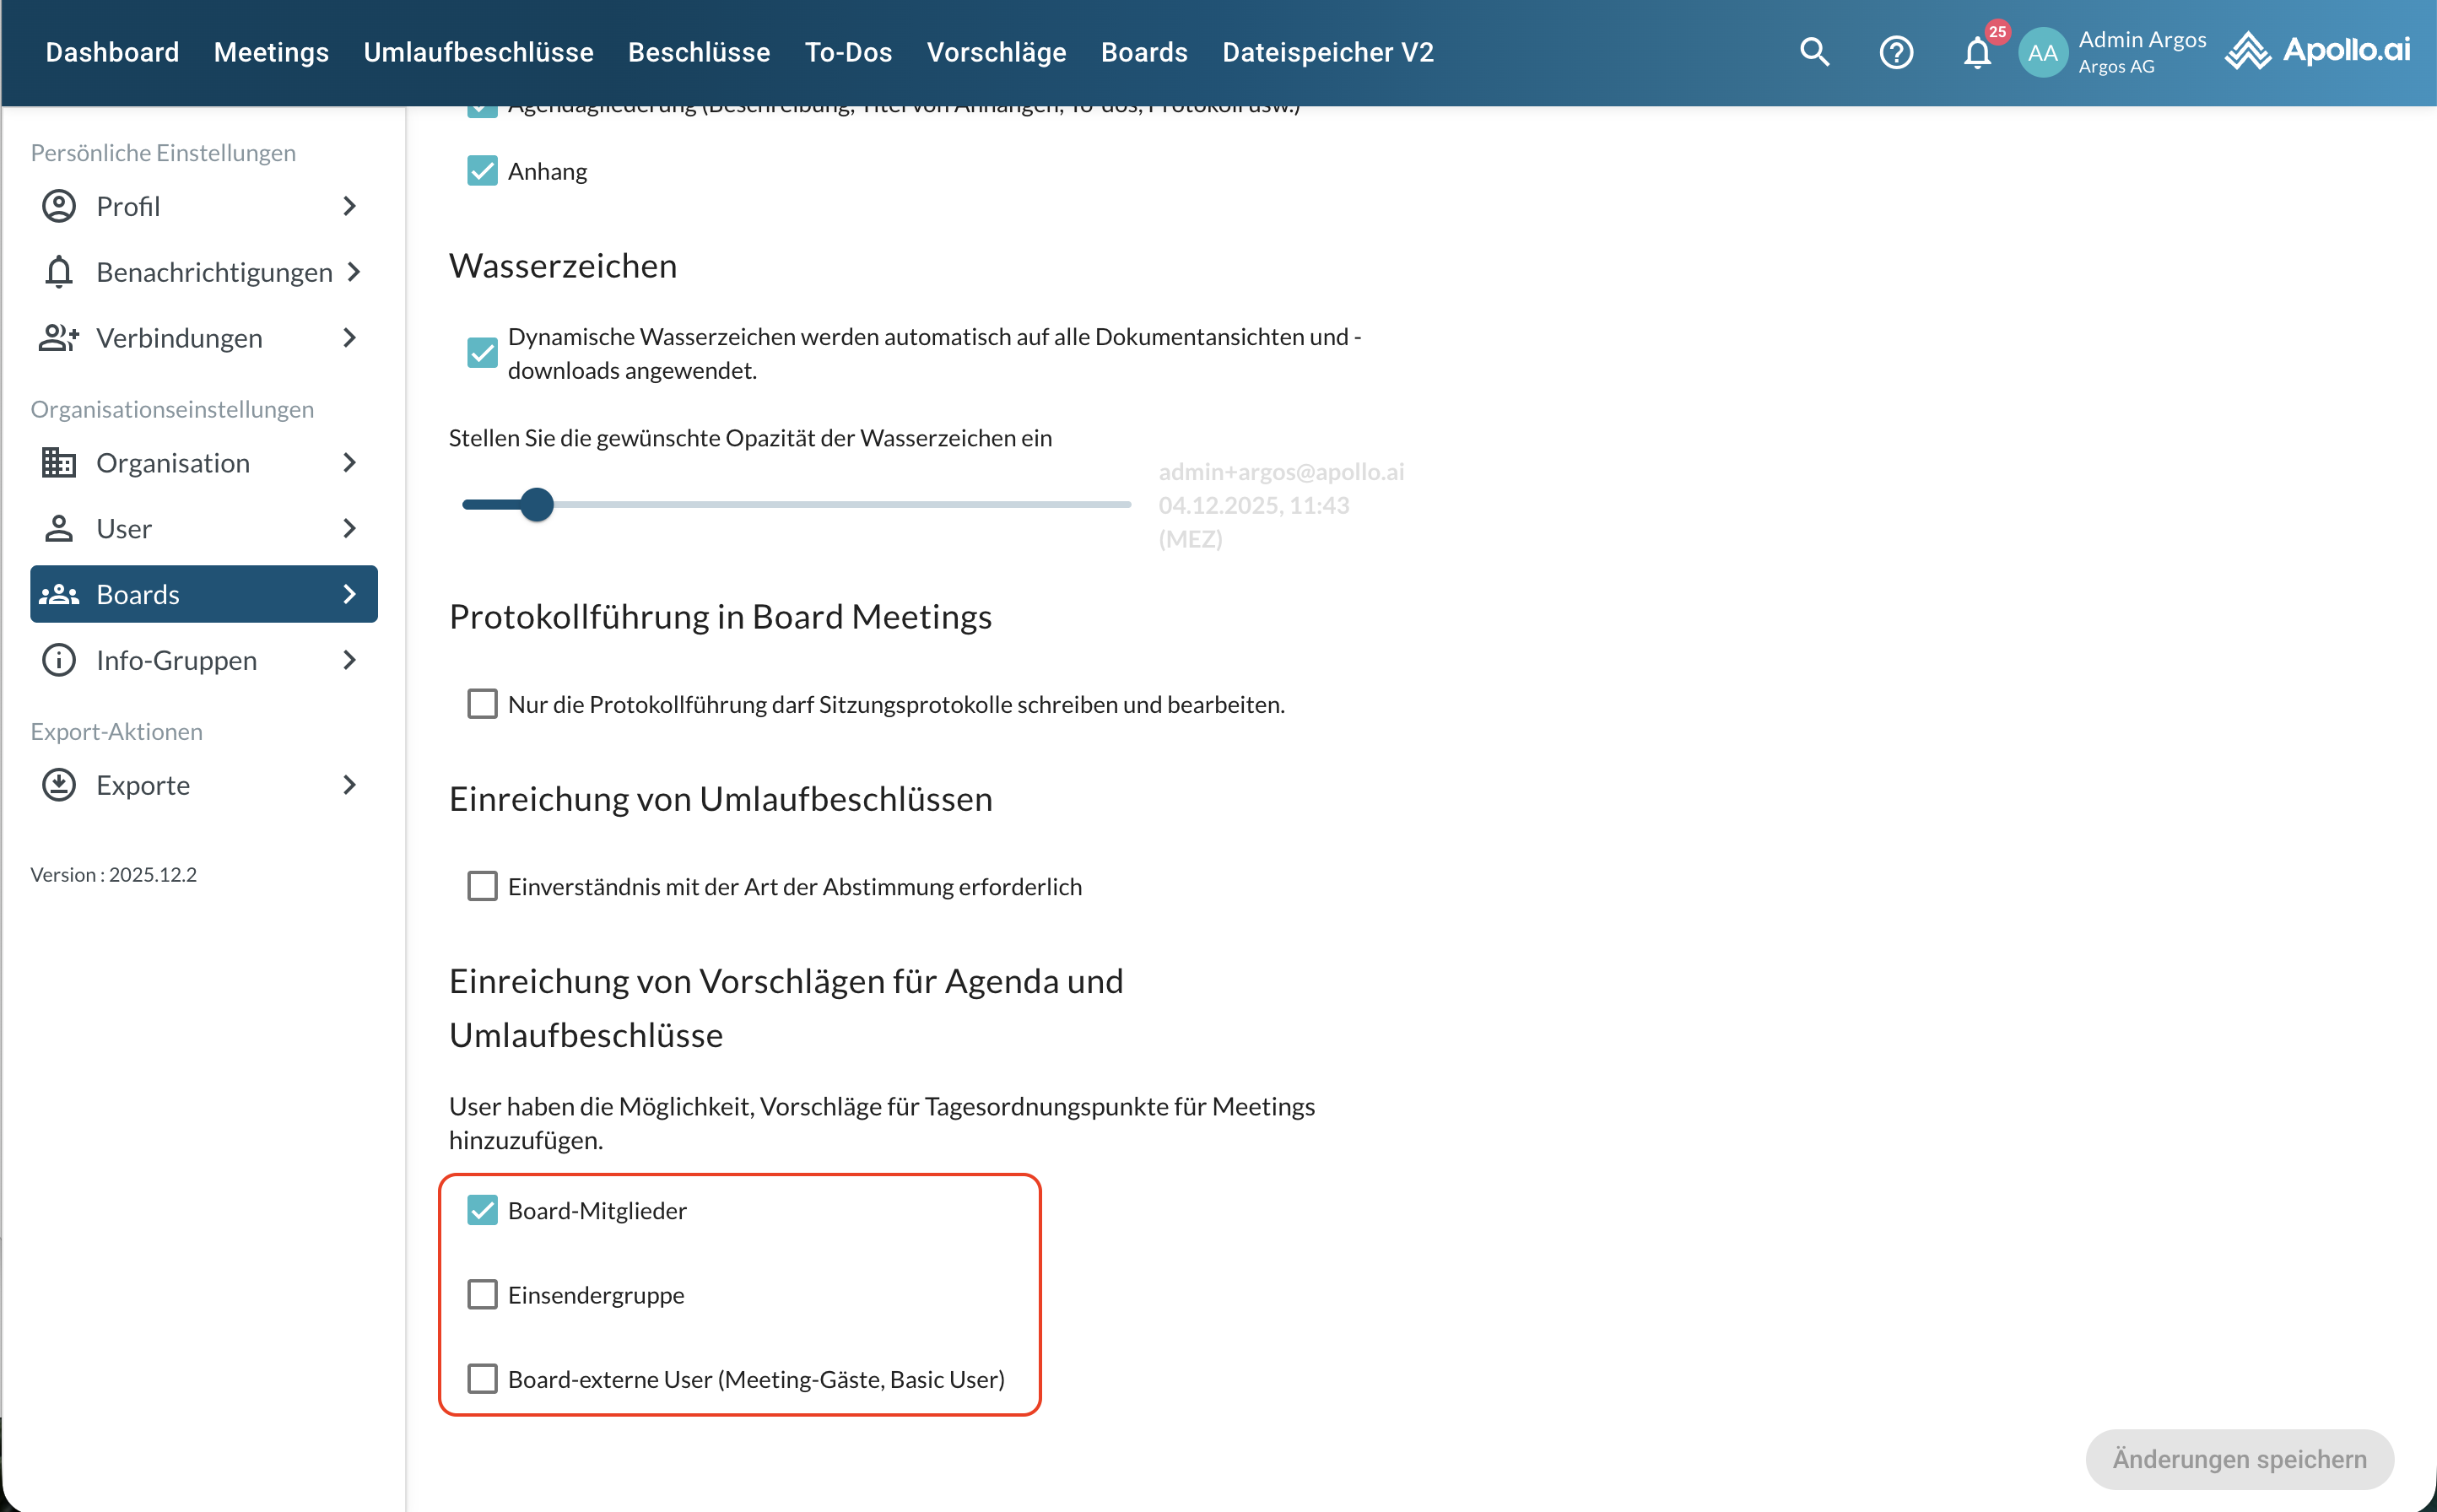Go to Dateispeicher V2 in top menu

(1327, 52)
